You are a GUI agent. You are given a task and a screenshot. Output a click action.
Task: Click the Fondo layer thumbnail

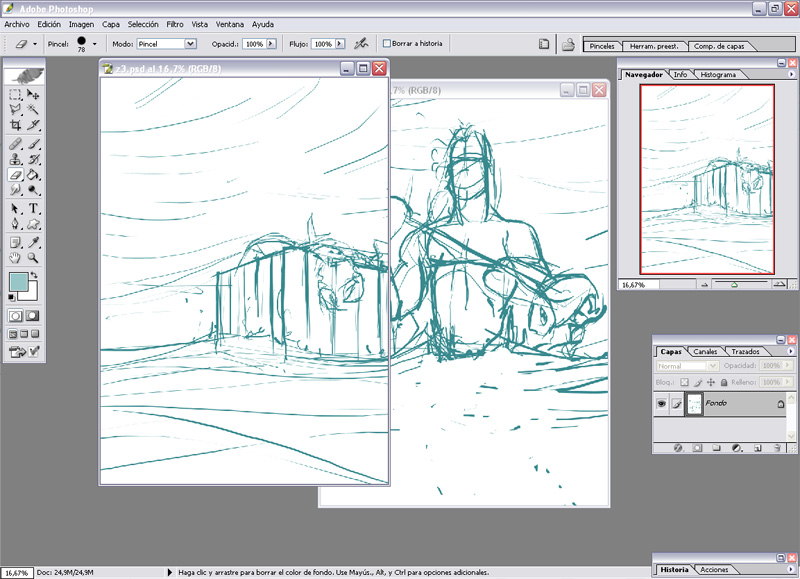coord(694,405)
